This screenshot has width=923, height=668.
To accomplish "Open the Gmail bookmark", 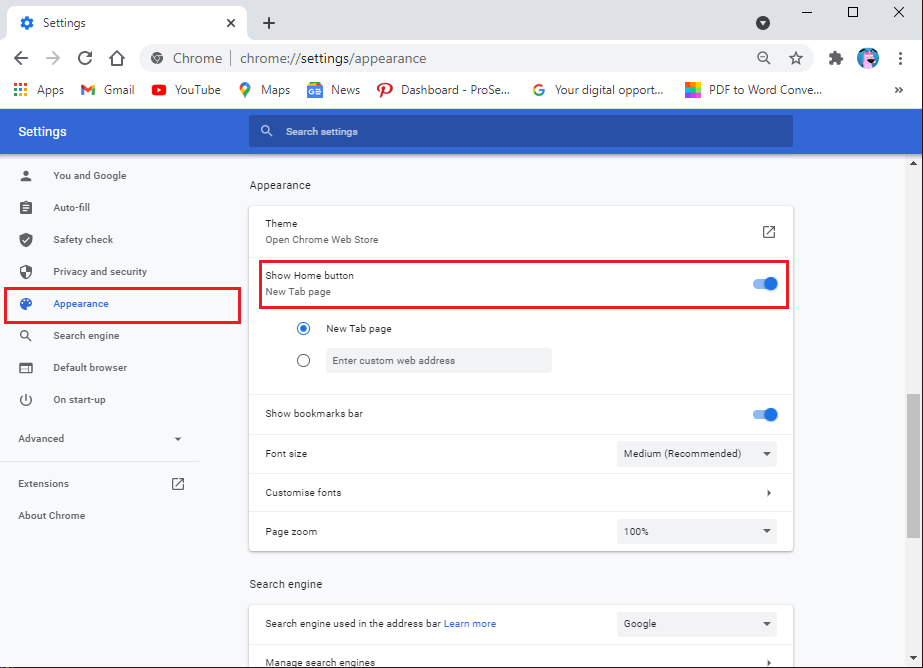I will pyautogui.click(x=108, y=89).
